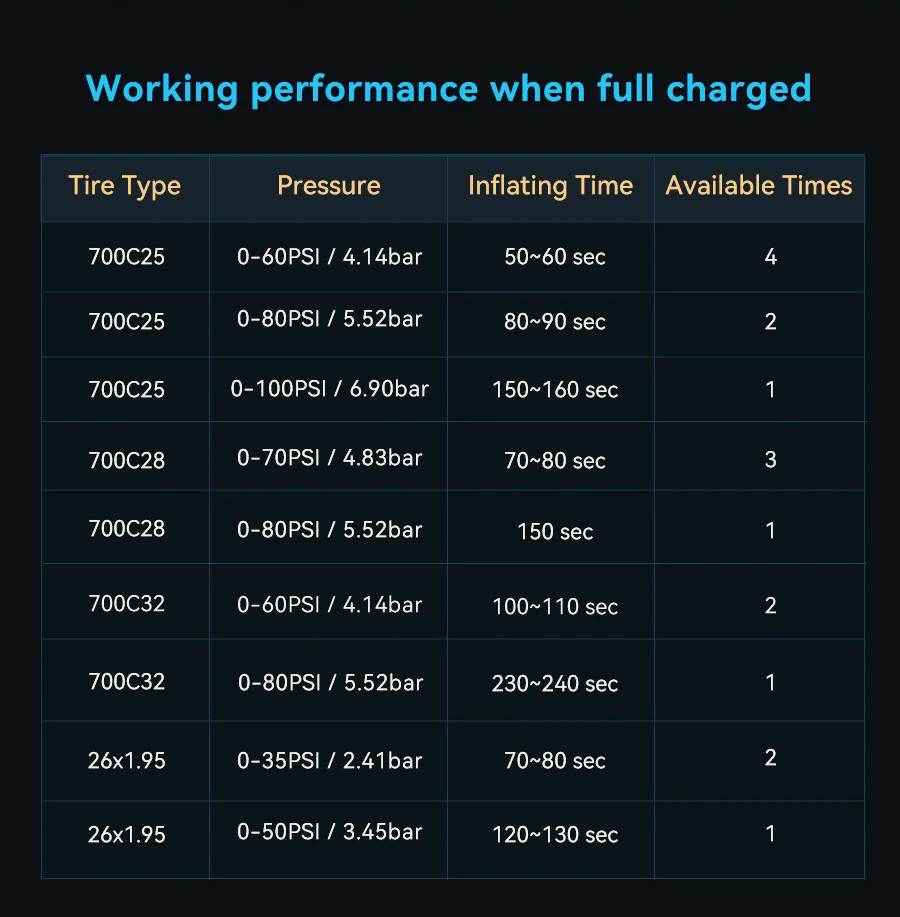
Task: Click the plain 150 sec inflating time cell
Action: click(x=555, y=531)
